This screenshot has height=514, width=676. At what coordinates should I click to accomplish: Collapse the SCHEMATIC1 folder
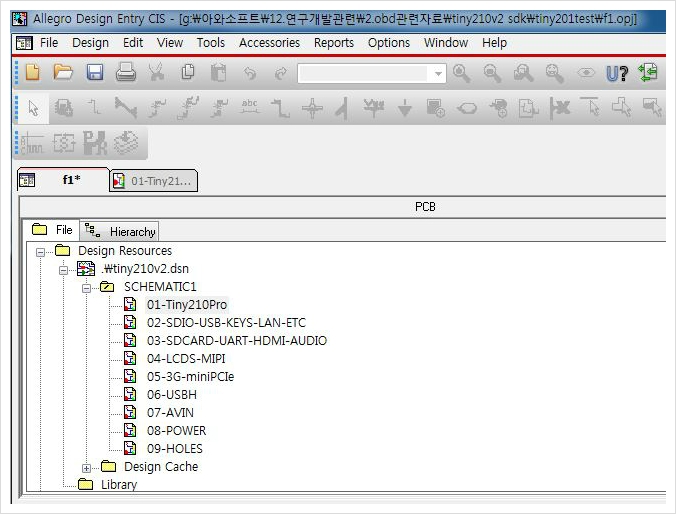point(86,288)
